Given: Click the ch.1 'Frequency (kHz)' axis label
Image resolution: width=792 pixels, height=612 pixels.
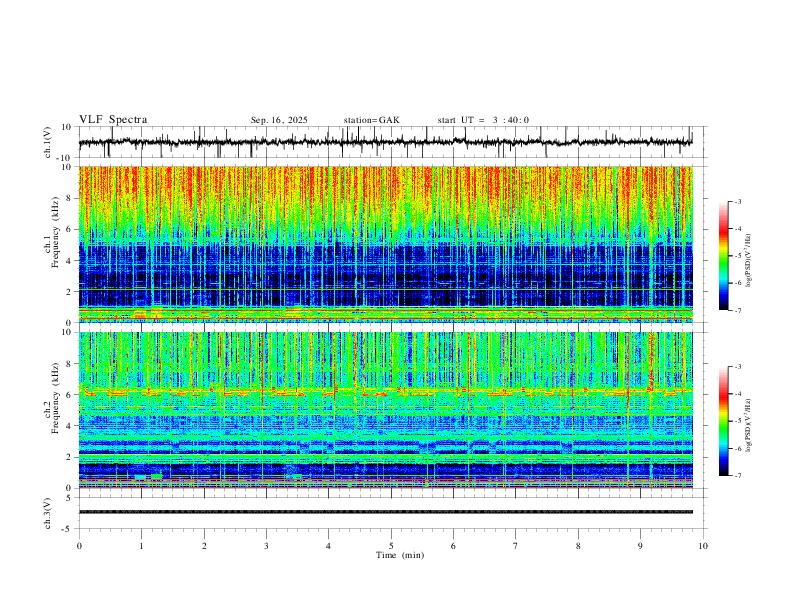Looking at the screenshot, I should [56, 232].
